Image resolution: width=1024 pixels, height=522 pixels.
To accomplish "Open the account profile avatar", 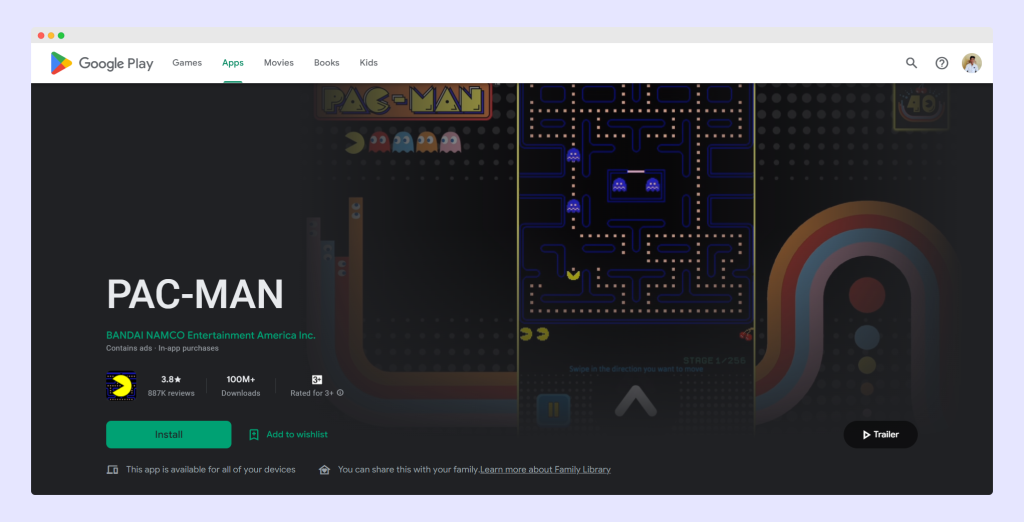I will 972,63.
